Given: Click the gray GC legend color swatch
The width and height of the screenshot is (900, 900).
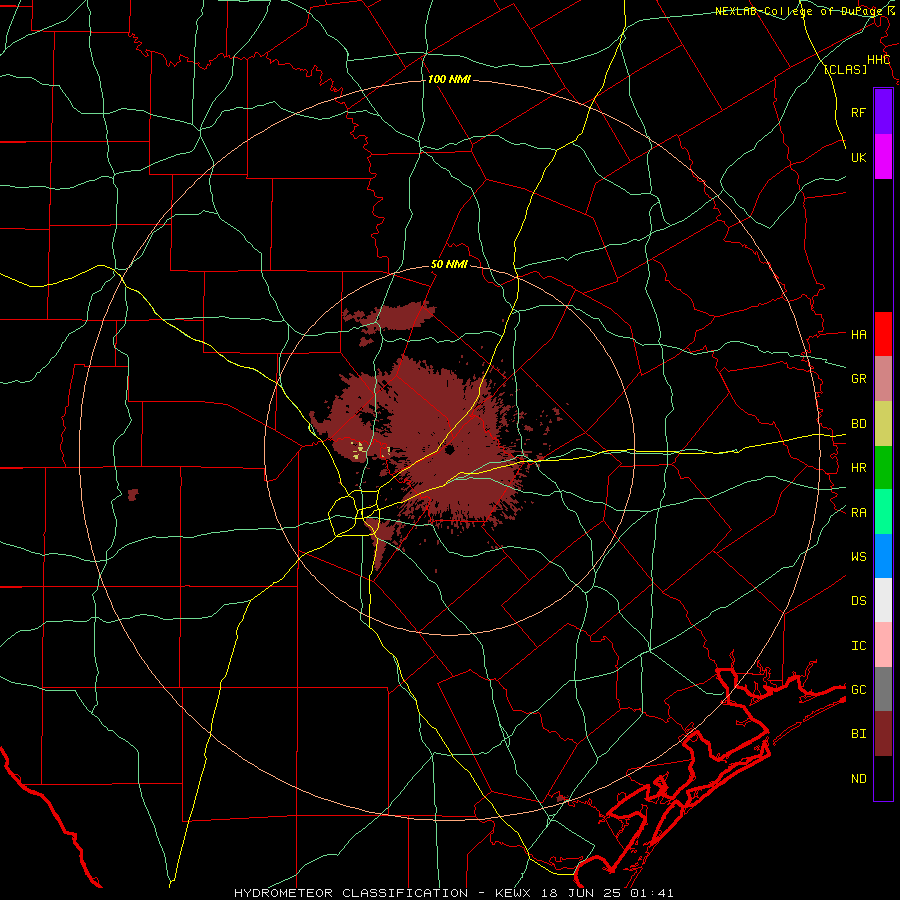Looking at the screenshot, I should pos(883,689).
